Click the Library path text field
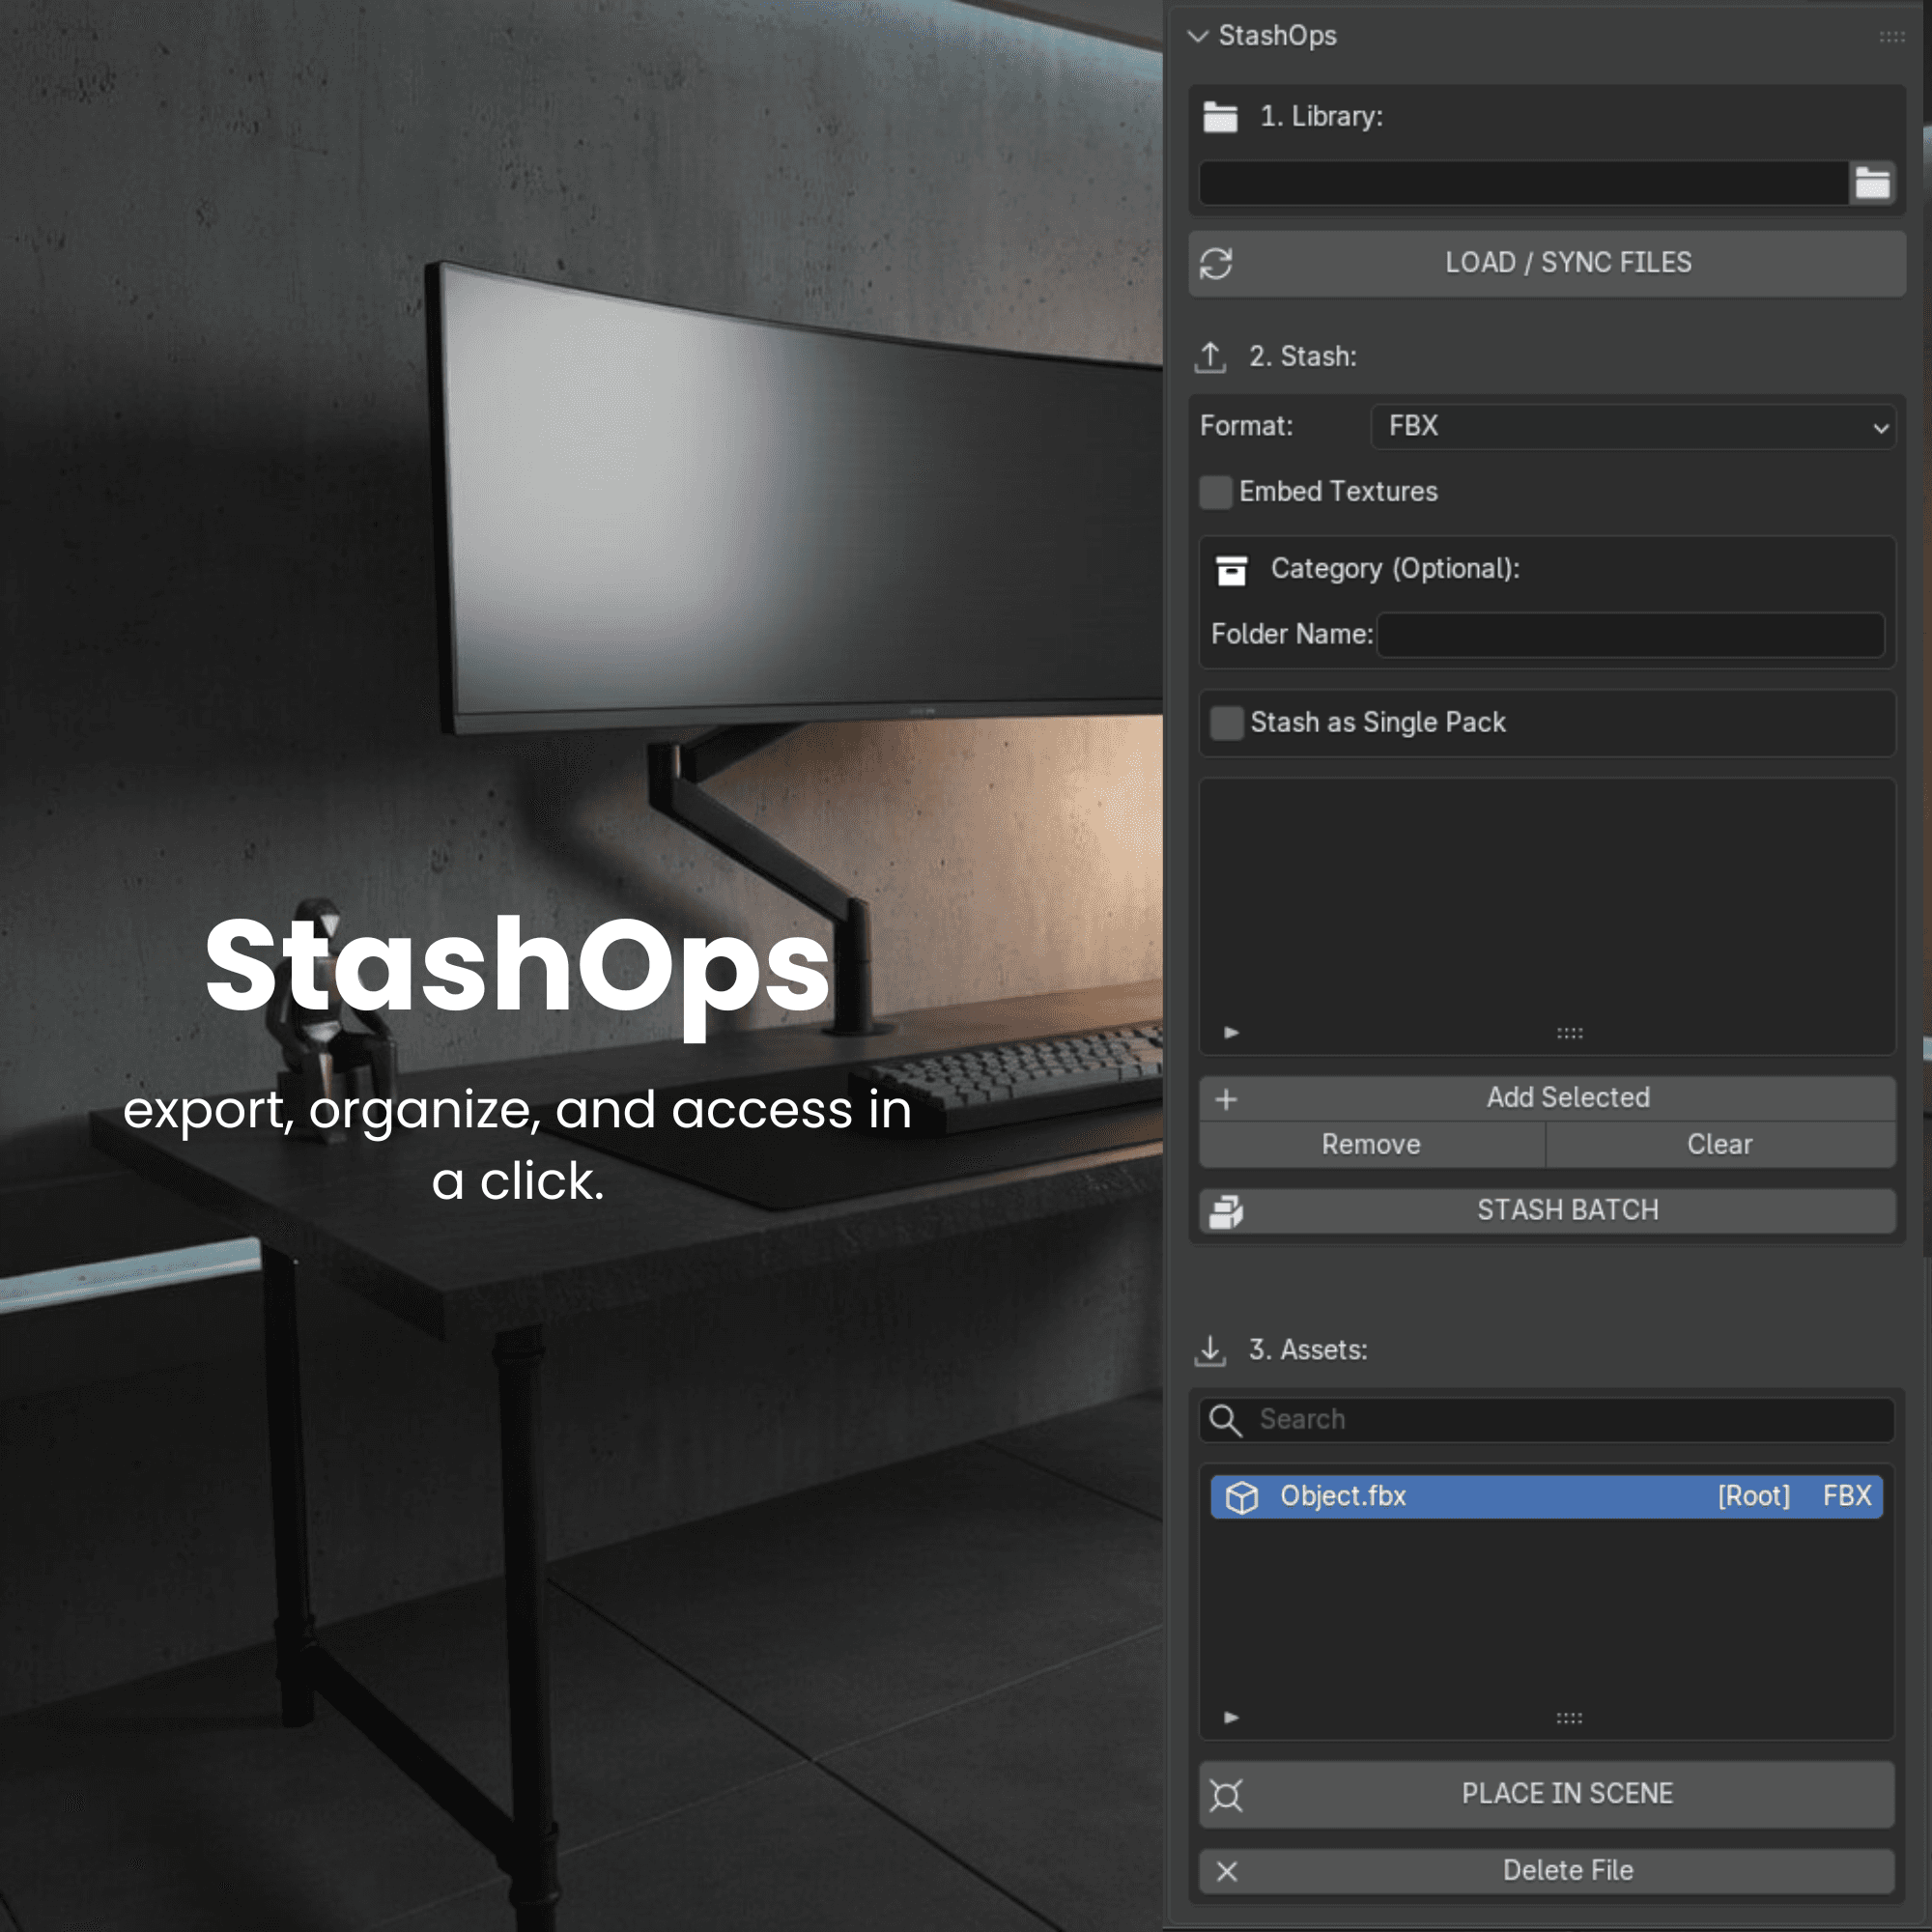 (x=1522, y=183)
